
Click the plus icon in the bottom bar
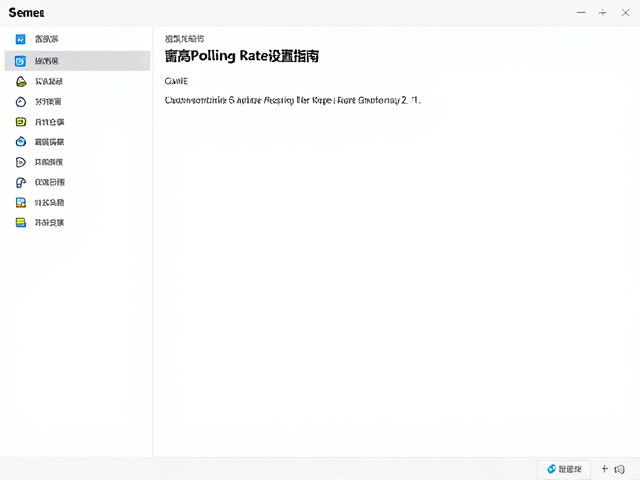[x=604, y=469]
